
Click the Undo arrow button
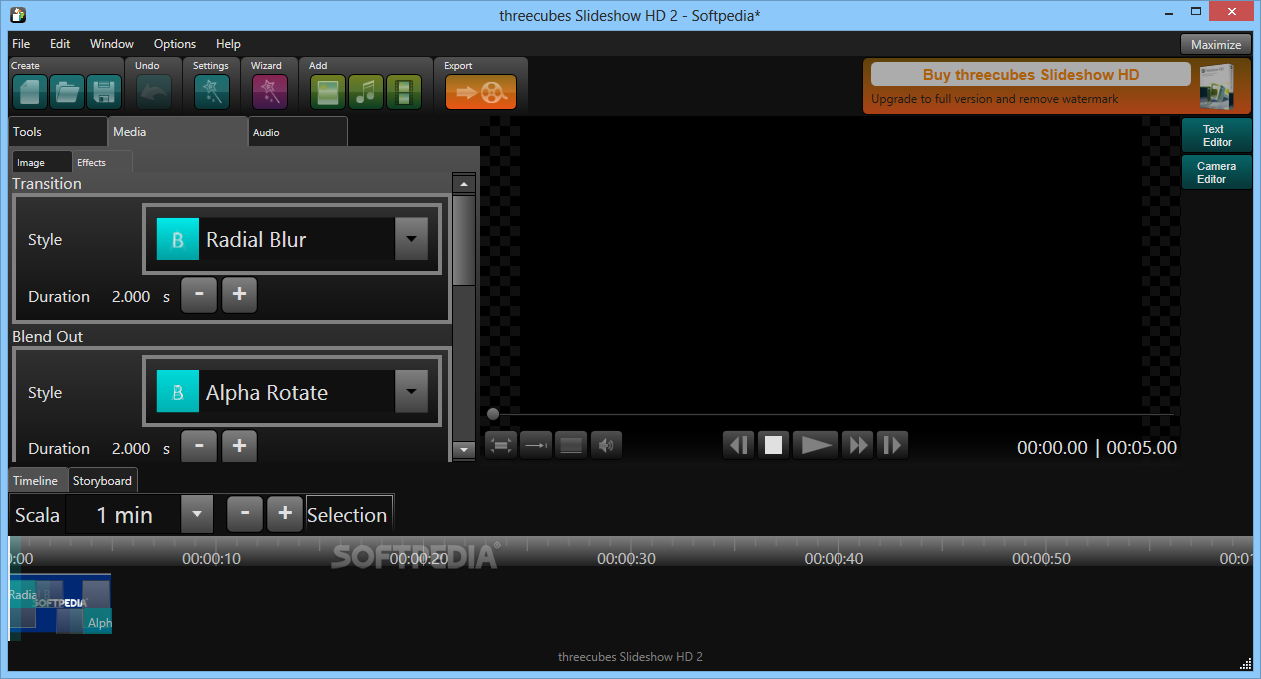153,92
